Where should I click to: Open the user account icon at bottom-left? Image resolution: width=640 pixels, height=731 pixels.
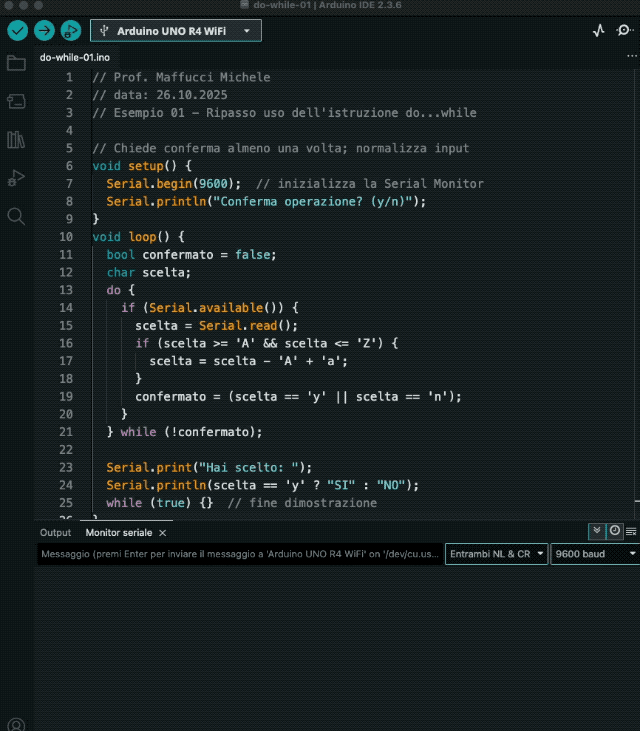pos(16,723)
